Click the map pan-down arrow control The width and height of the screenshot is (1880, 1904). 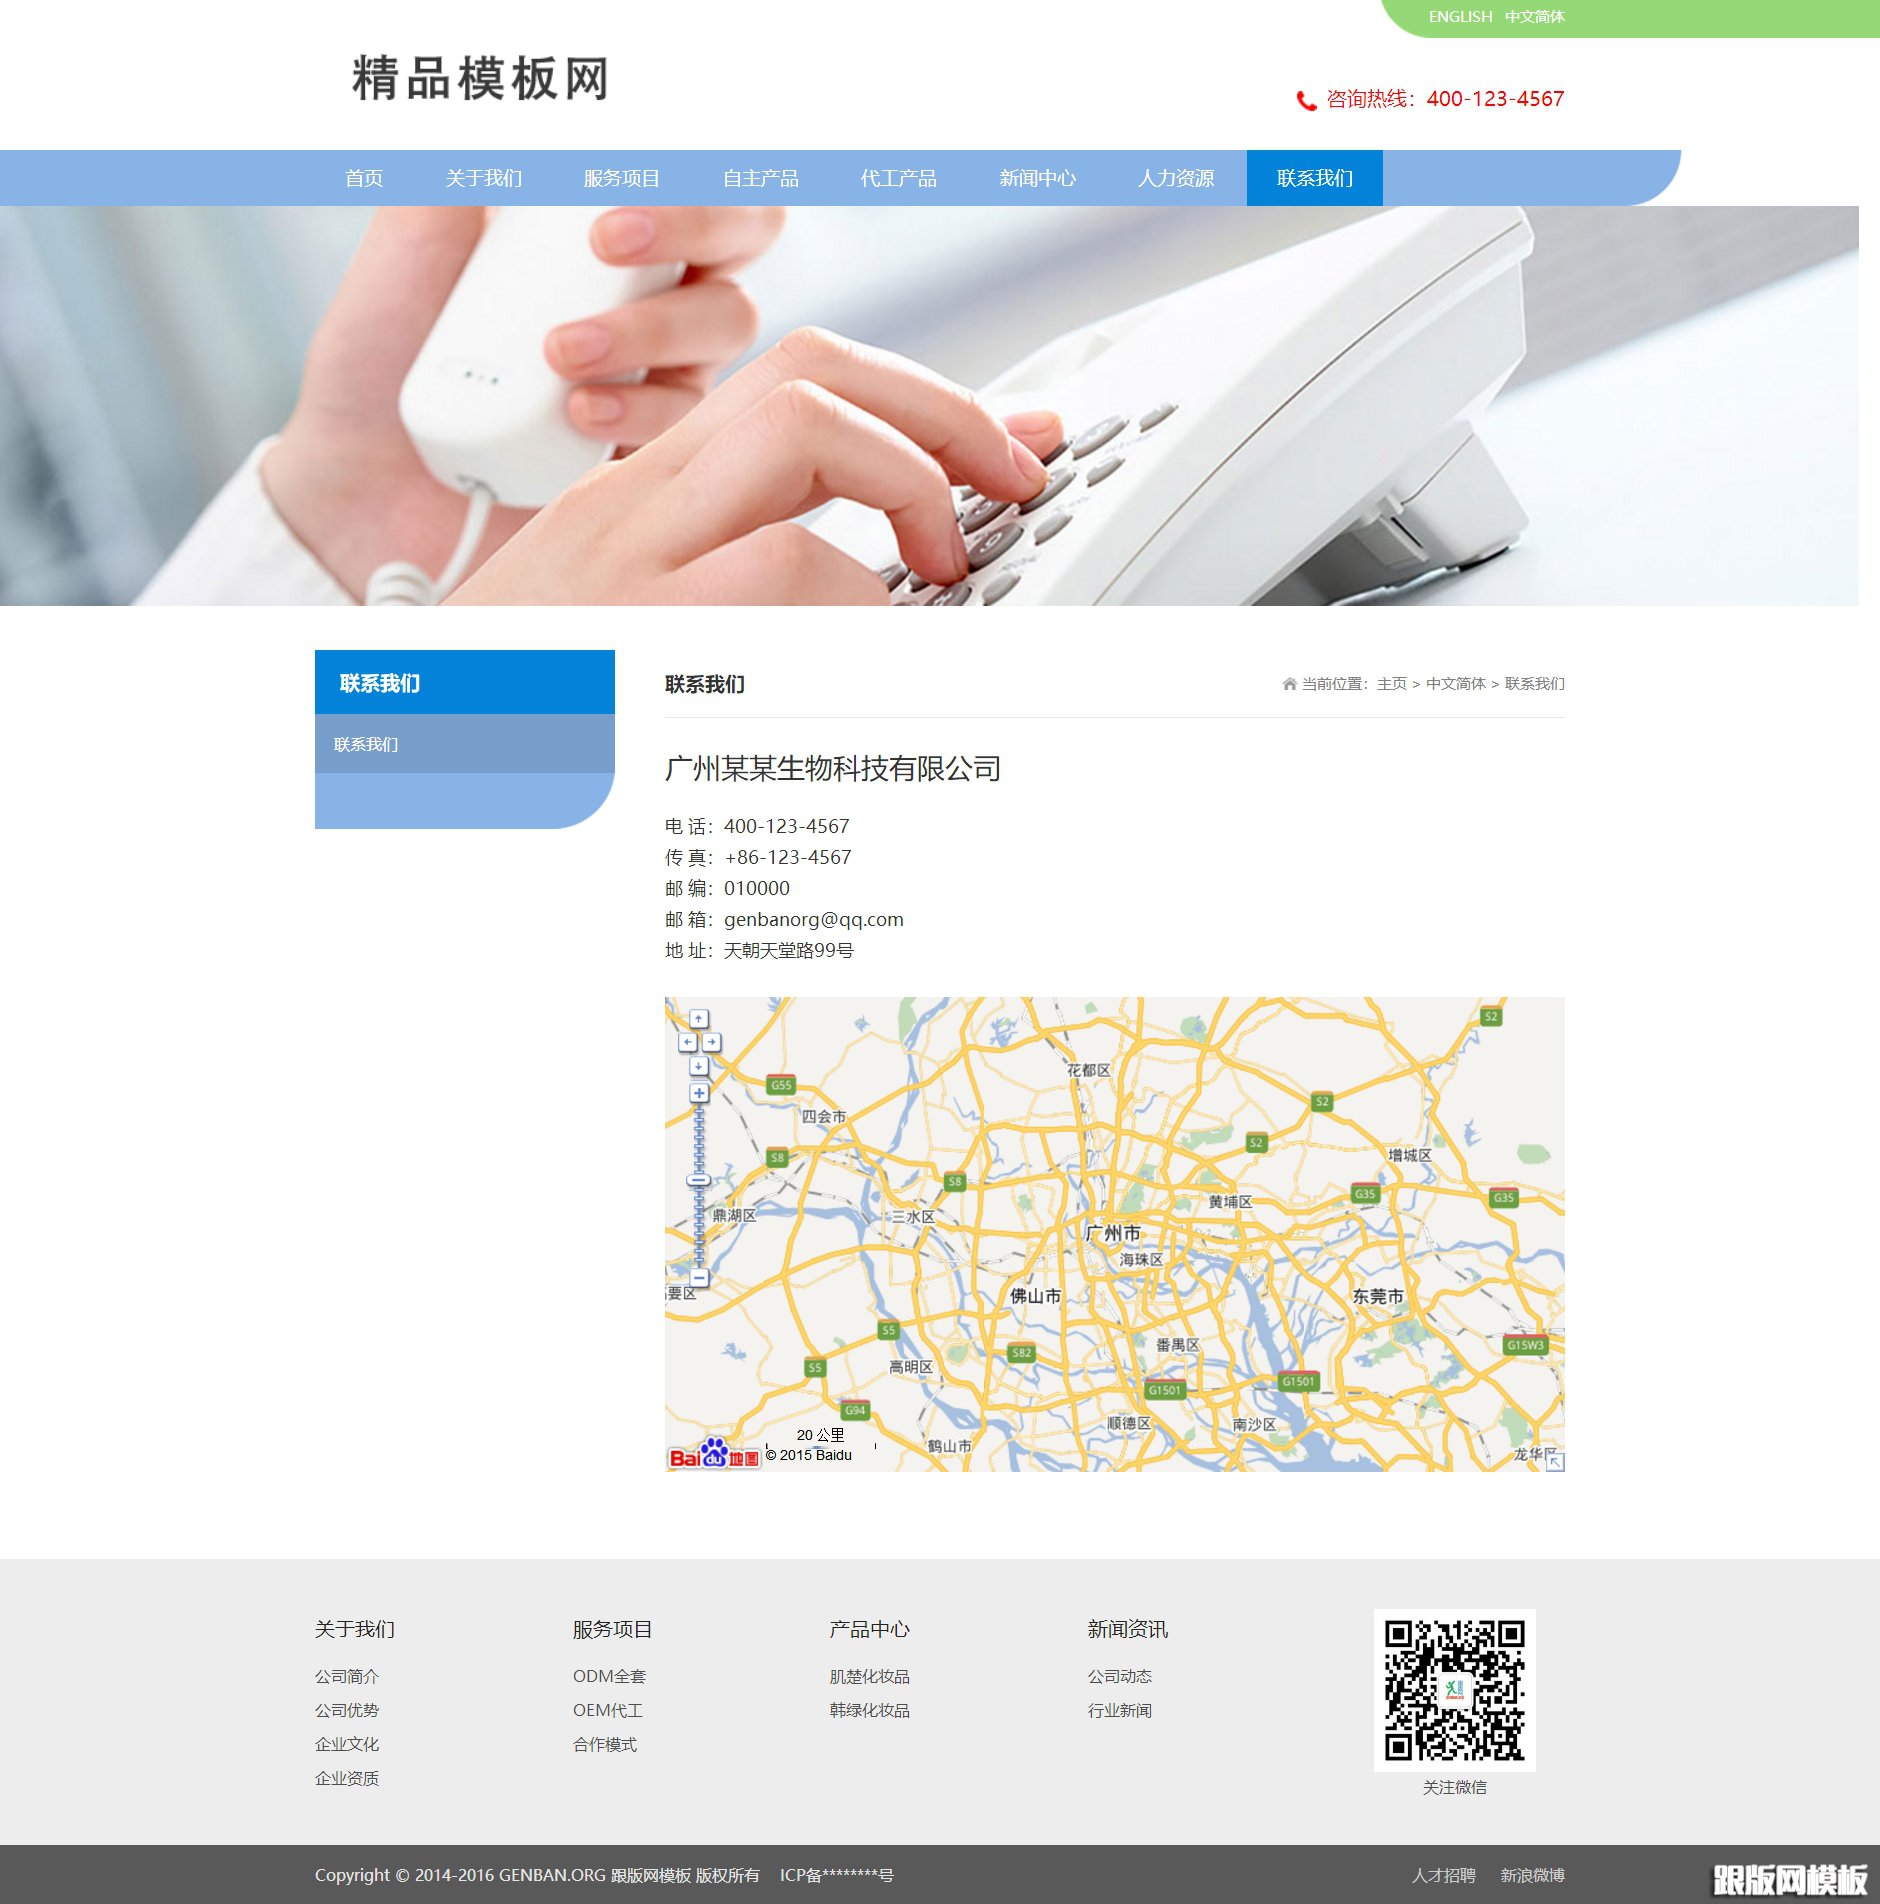point(699,1065)
